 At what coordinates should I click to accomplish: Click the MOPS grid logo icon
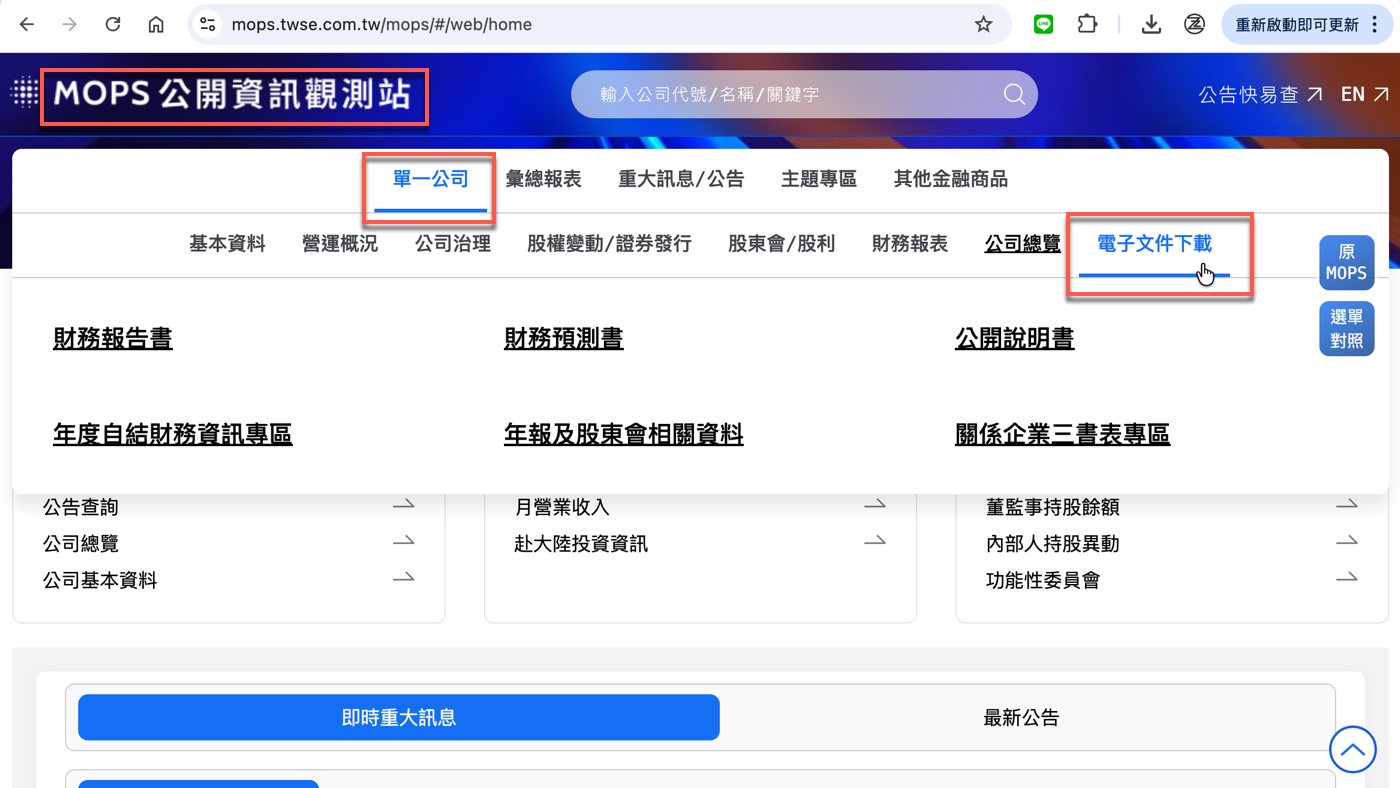click(x=23, y=93)
